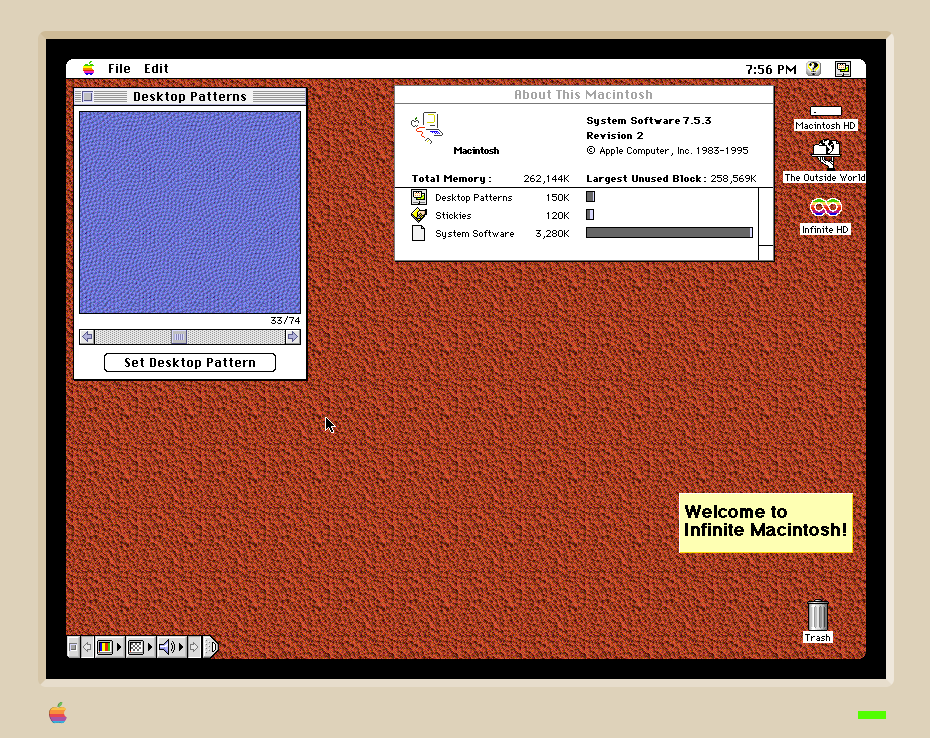930x738 pixels.
Task: Show next pattern with right scroll arrow
Action: point(292,337)
